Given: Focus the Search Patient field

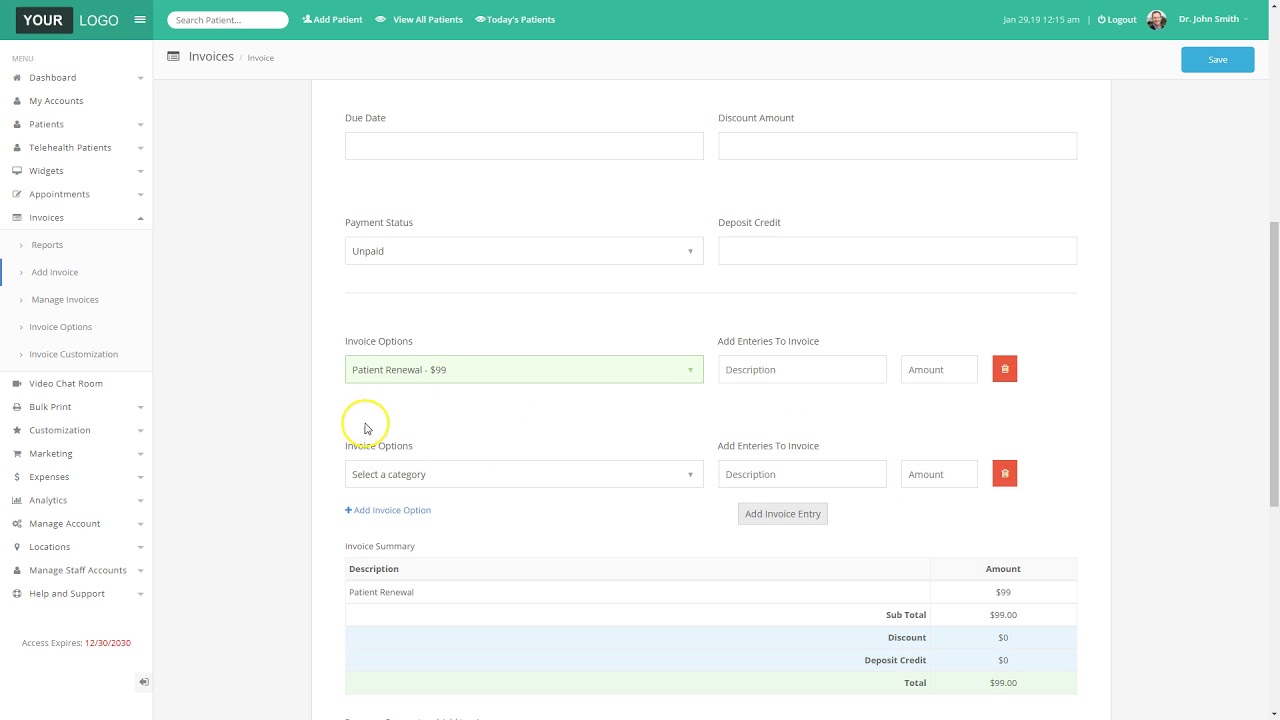Looking at the screenshot, I should point(228,20).
